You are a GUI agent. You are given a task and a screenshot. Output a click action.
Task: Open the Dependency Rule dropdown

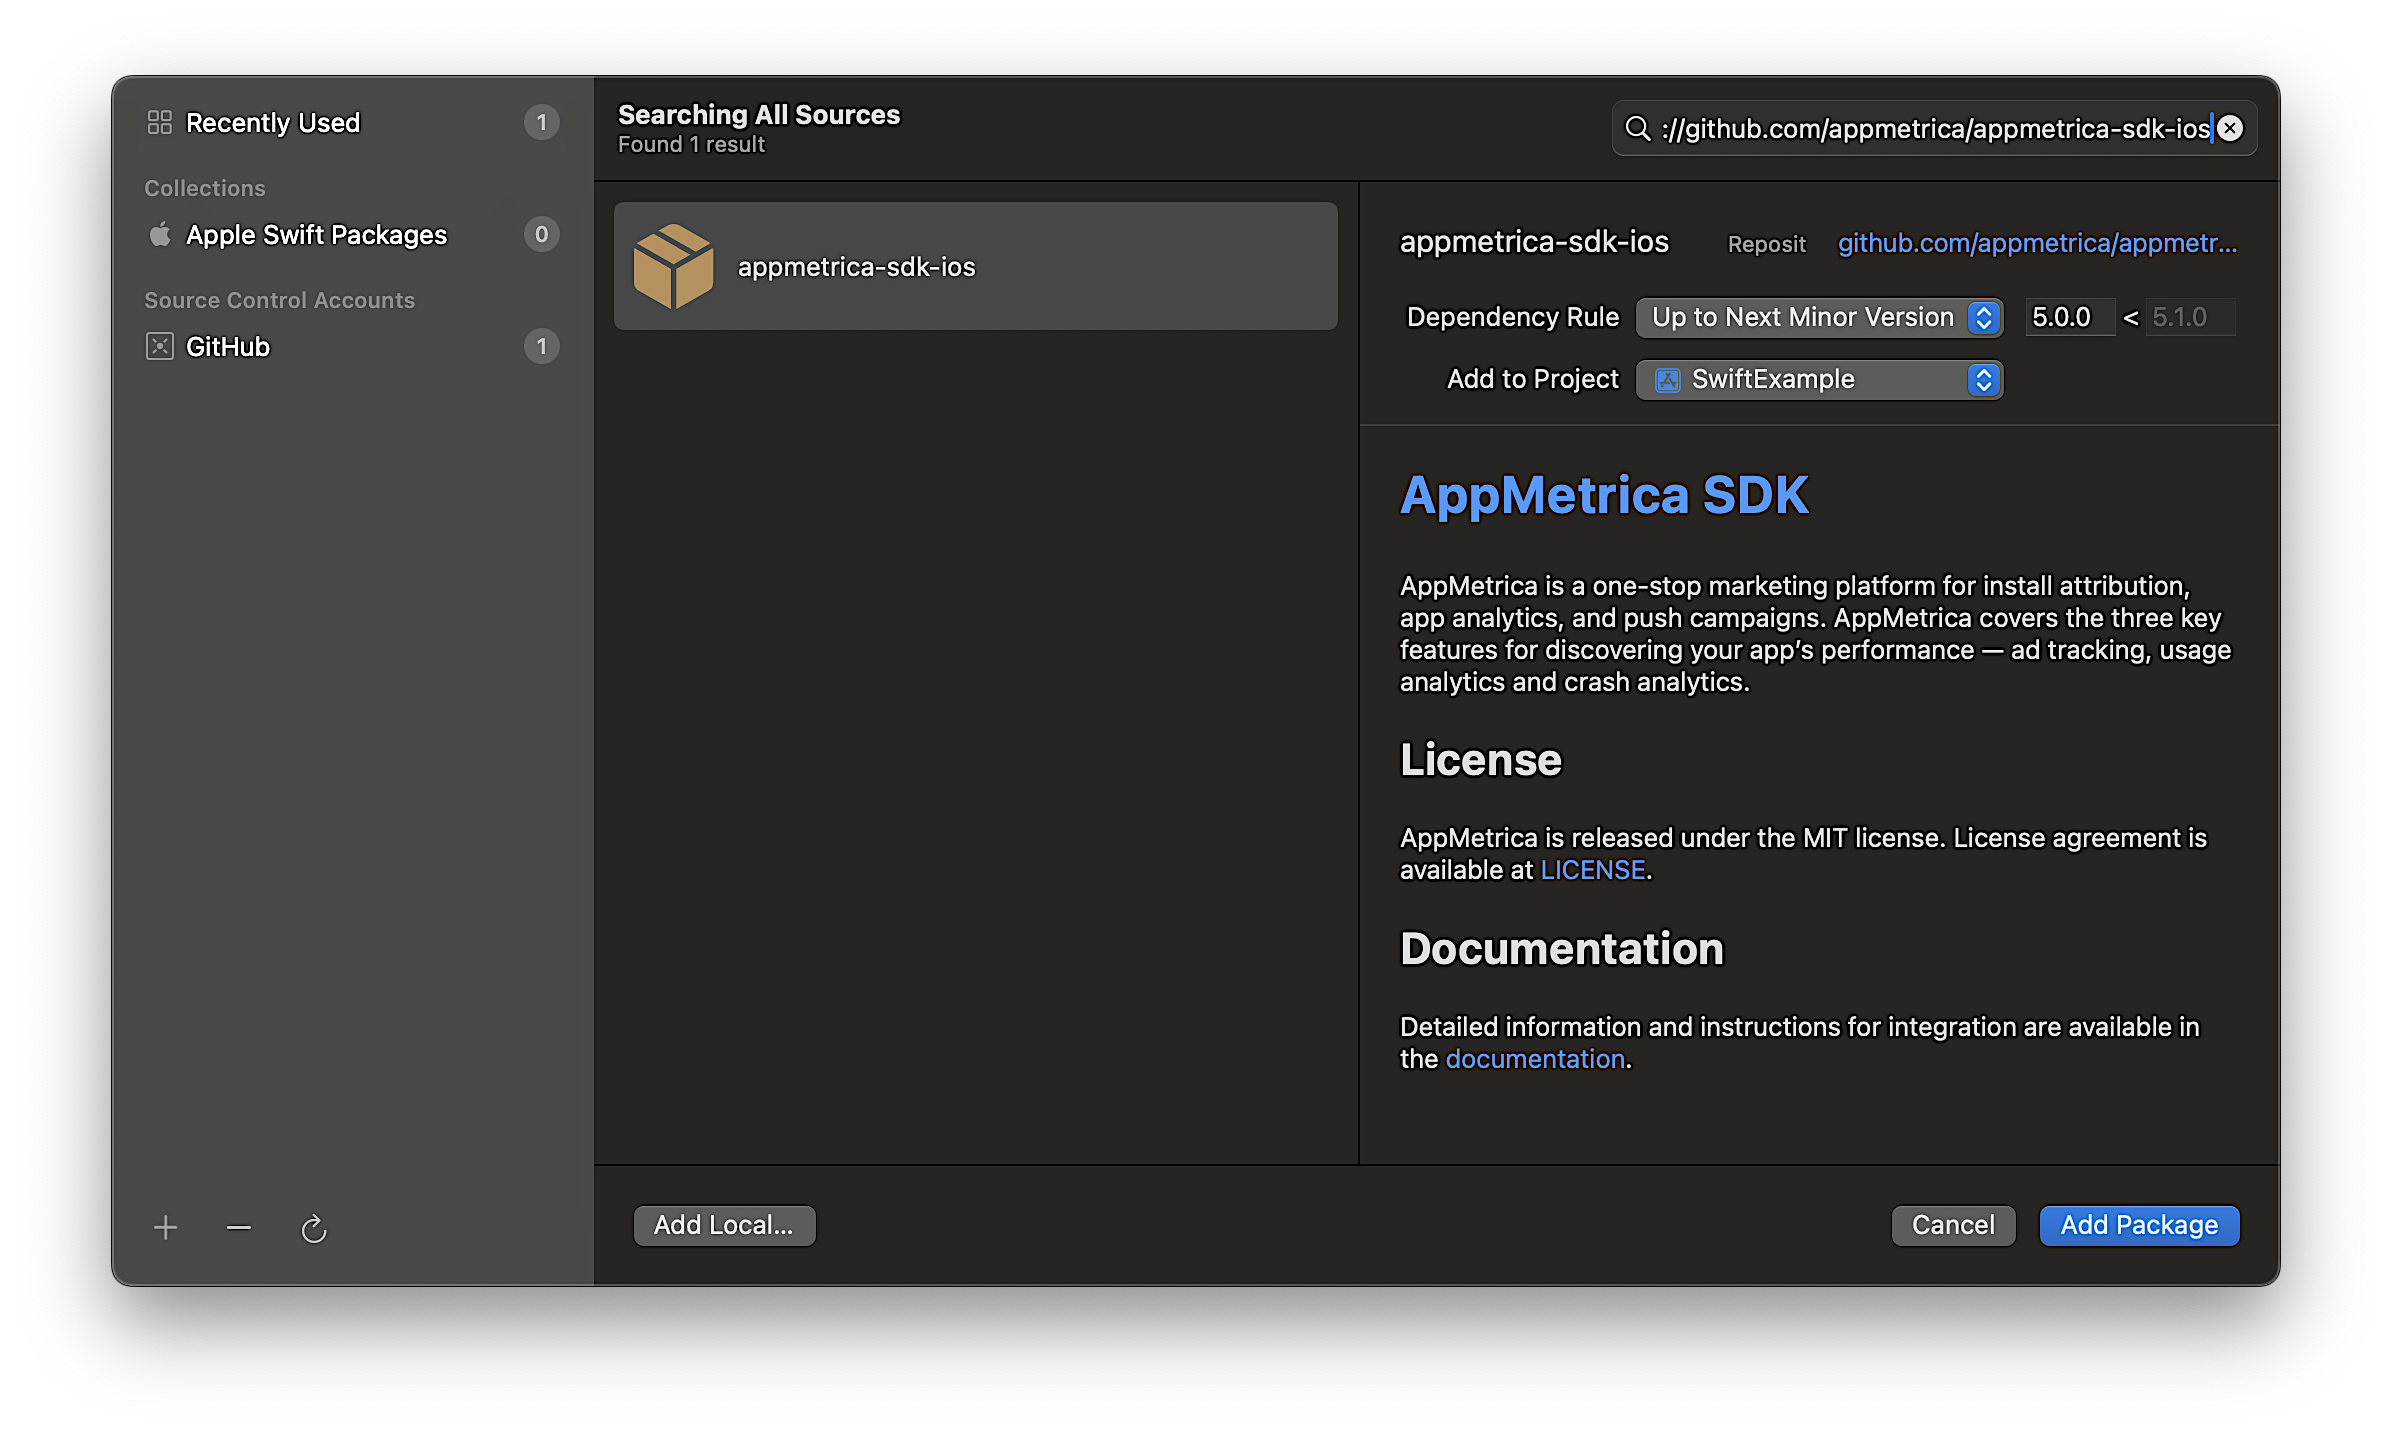(1818, 318)
